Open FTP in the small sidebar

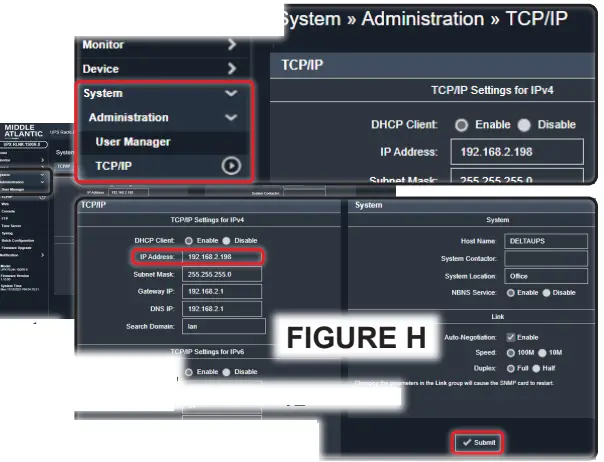click(x=5, y=219)
